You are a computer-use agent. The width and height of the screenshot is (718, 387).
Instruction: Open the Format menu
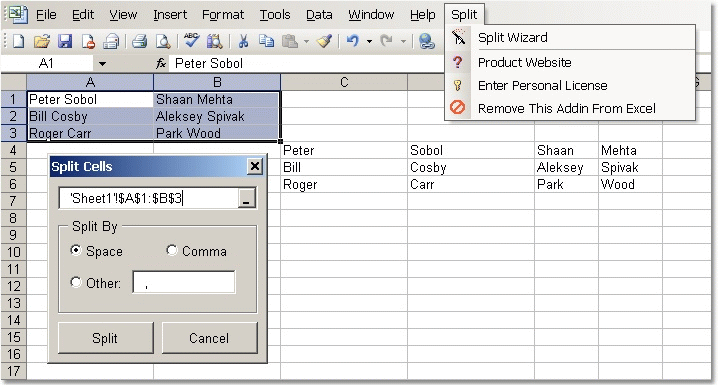tap(223, 15)
